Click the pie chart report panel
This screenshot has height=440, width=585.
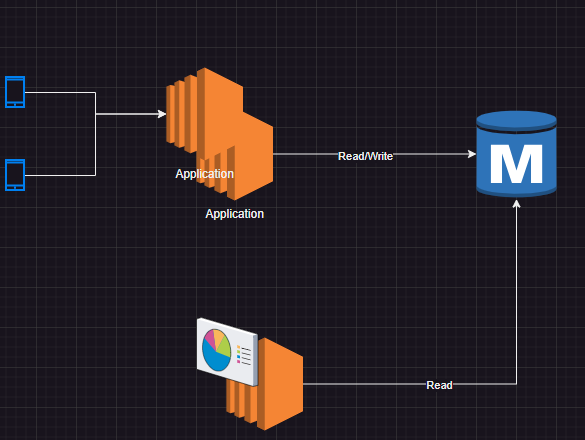pyautogui.click(x=227, y=352)
